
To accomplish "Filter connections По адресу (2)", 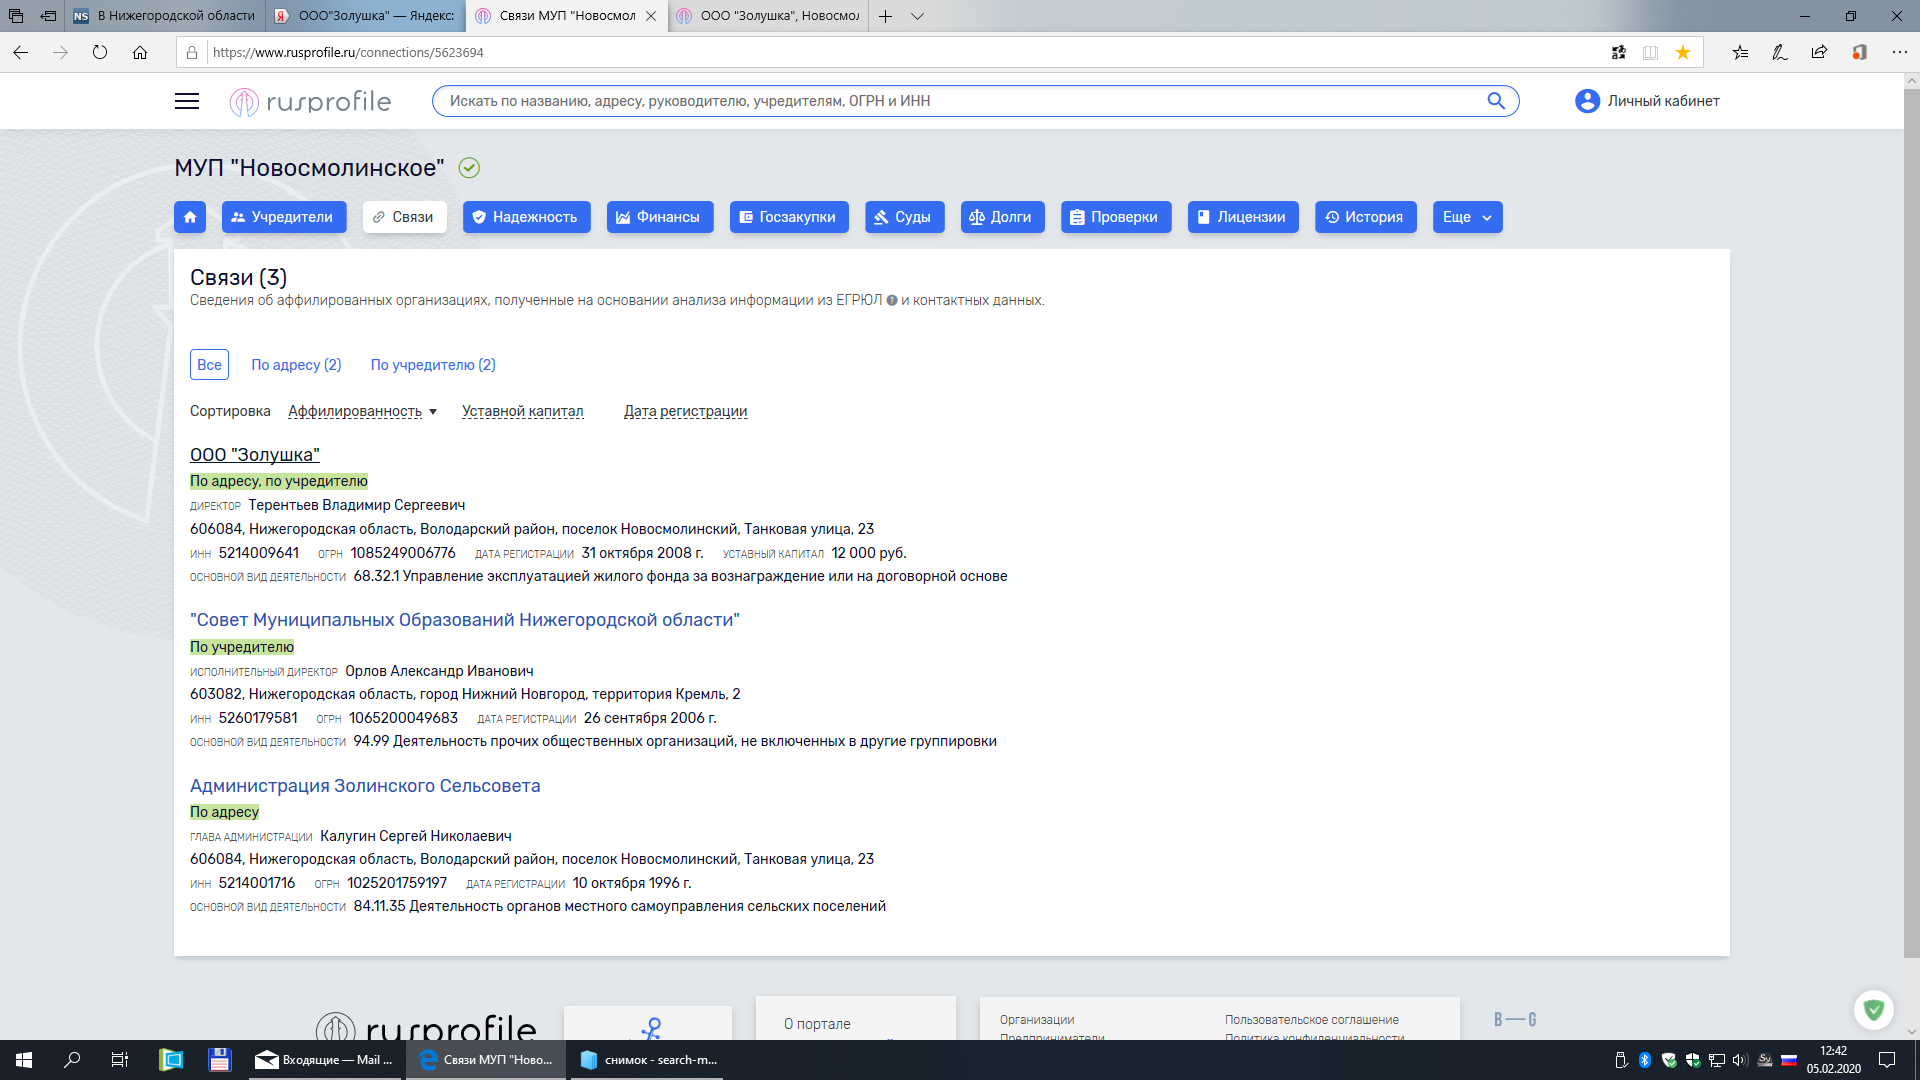I will 296,365.
